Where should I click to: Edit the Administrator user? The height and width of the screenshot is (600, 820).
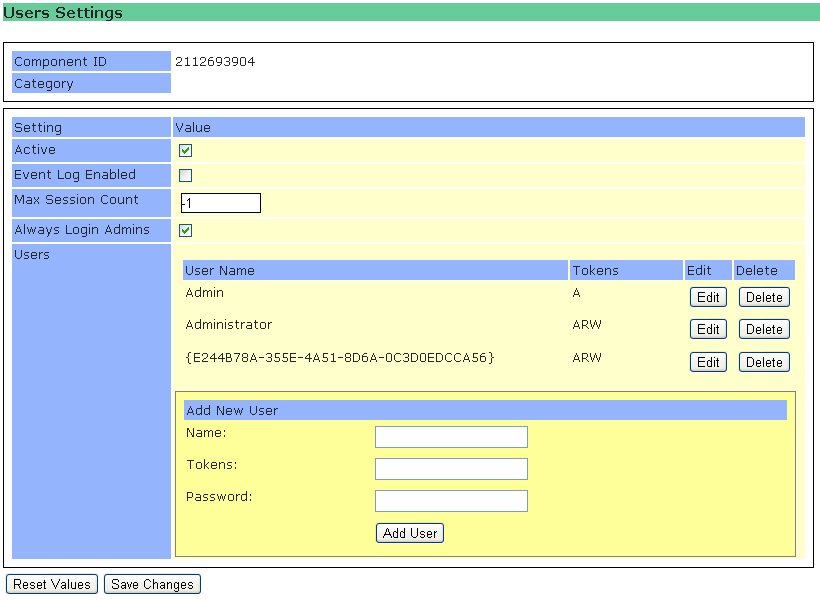[708, 330]
